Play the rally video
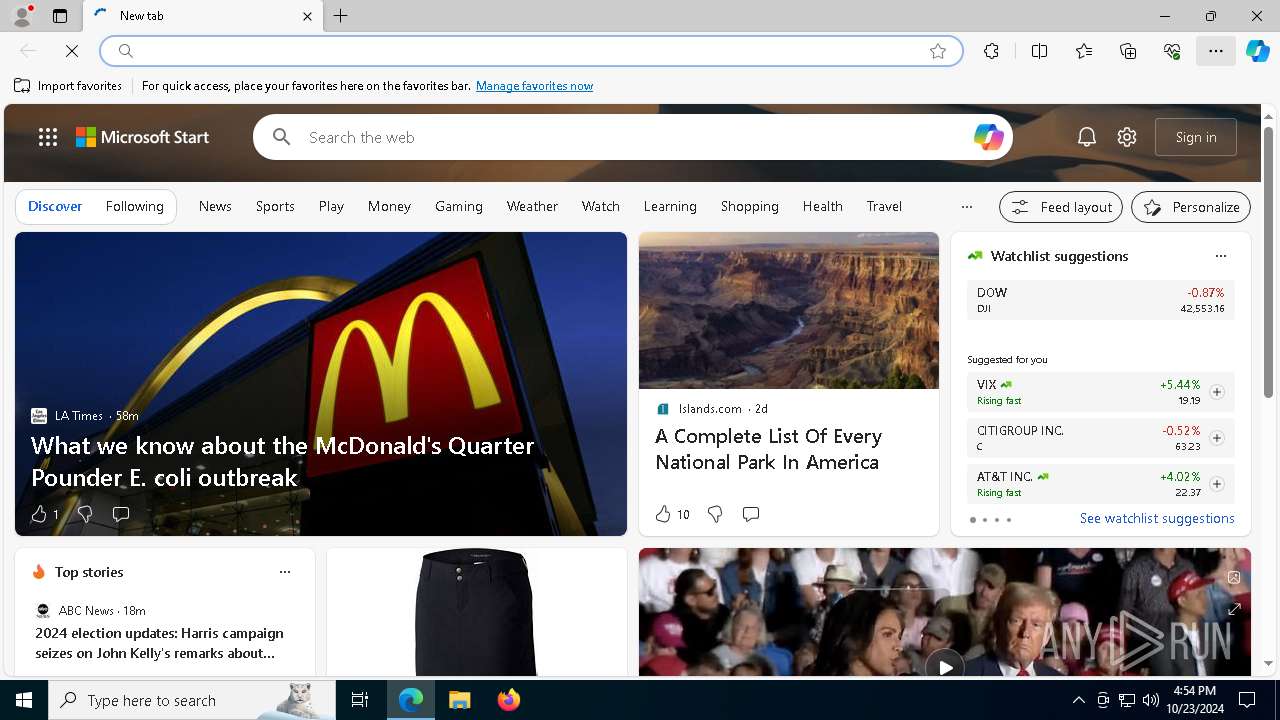The image size is (1280, 720). (944, 666)
